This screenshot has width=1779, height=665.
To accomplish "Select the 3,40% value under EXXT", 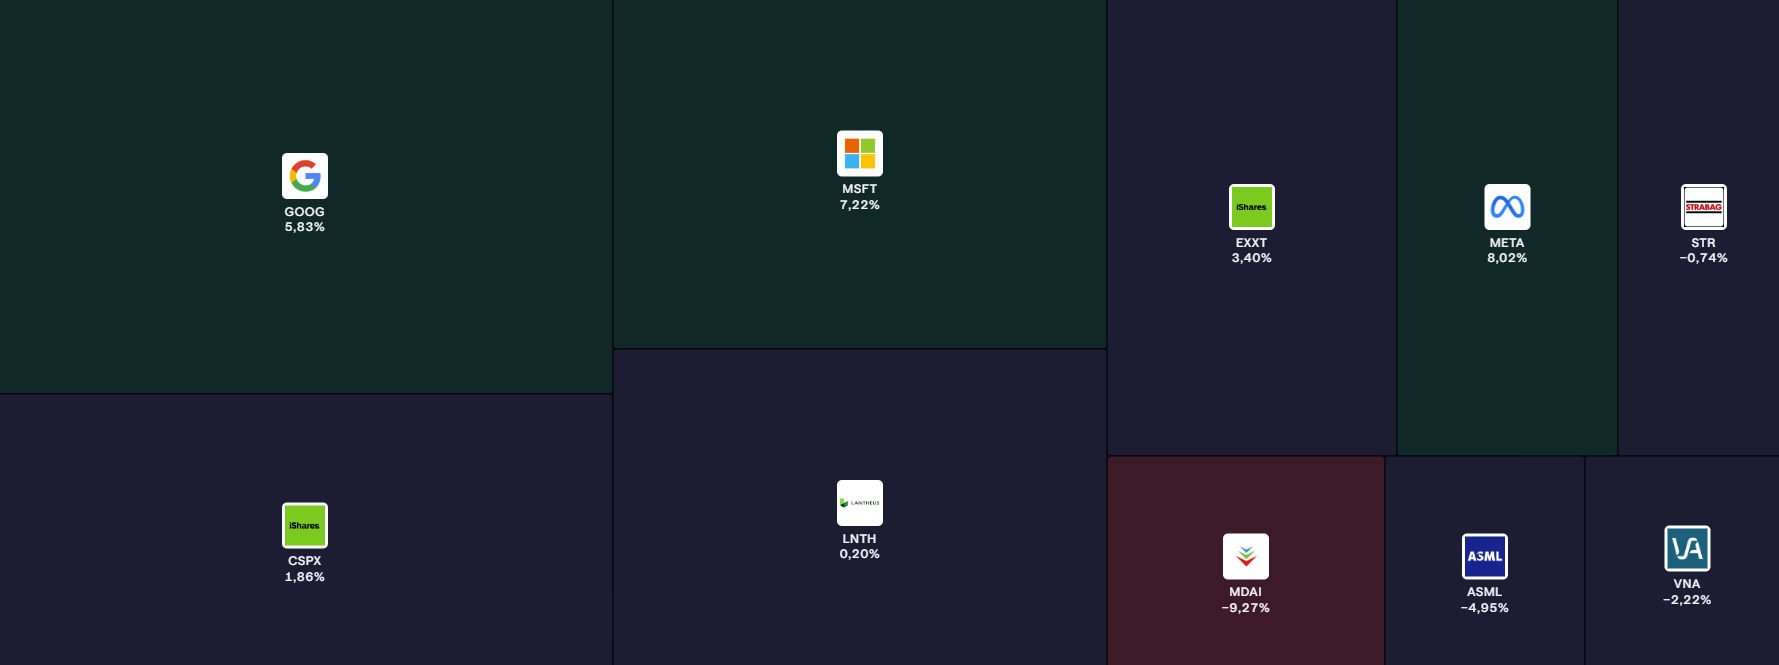I will pyautogui.click(x=1251, y=258).
